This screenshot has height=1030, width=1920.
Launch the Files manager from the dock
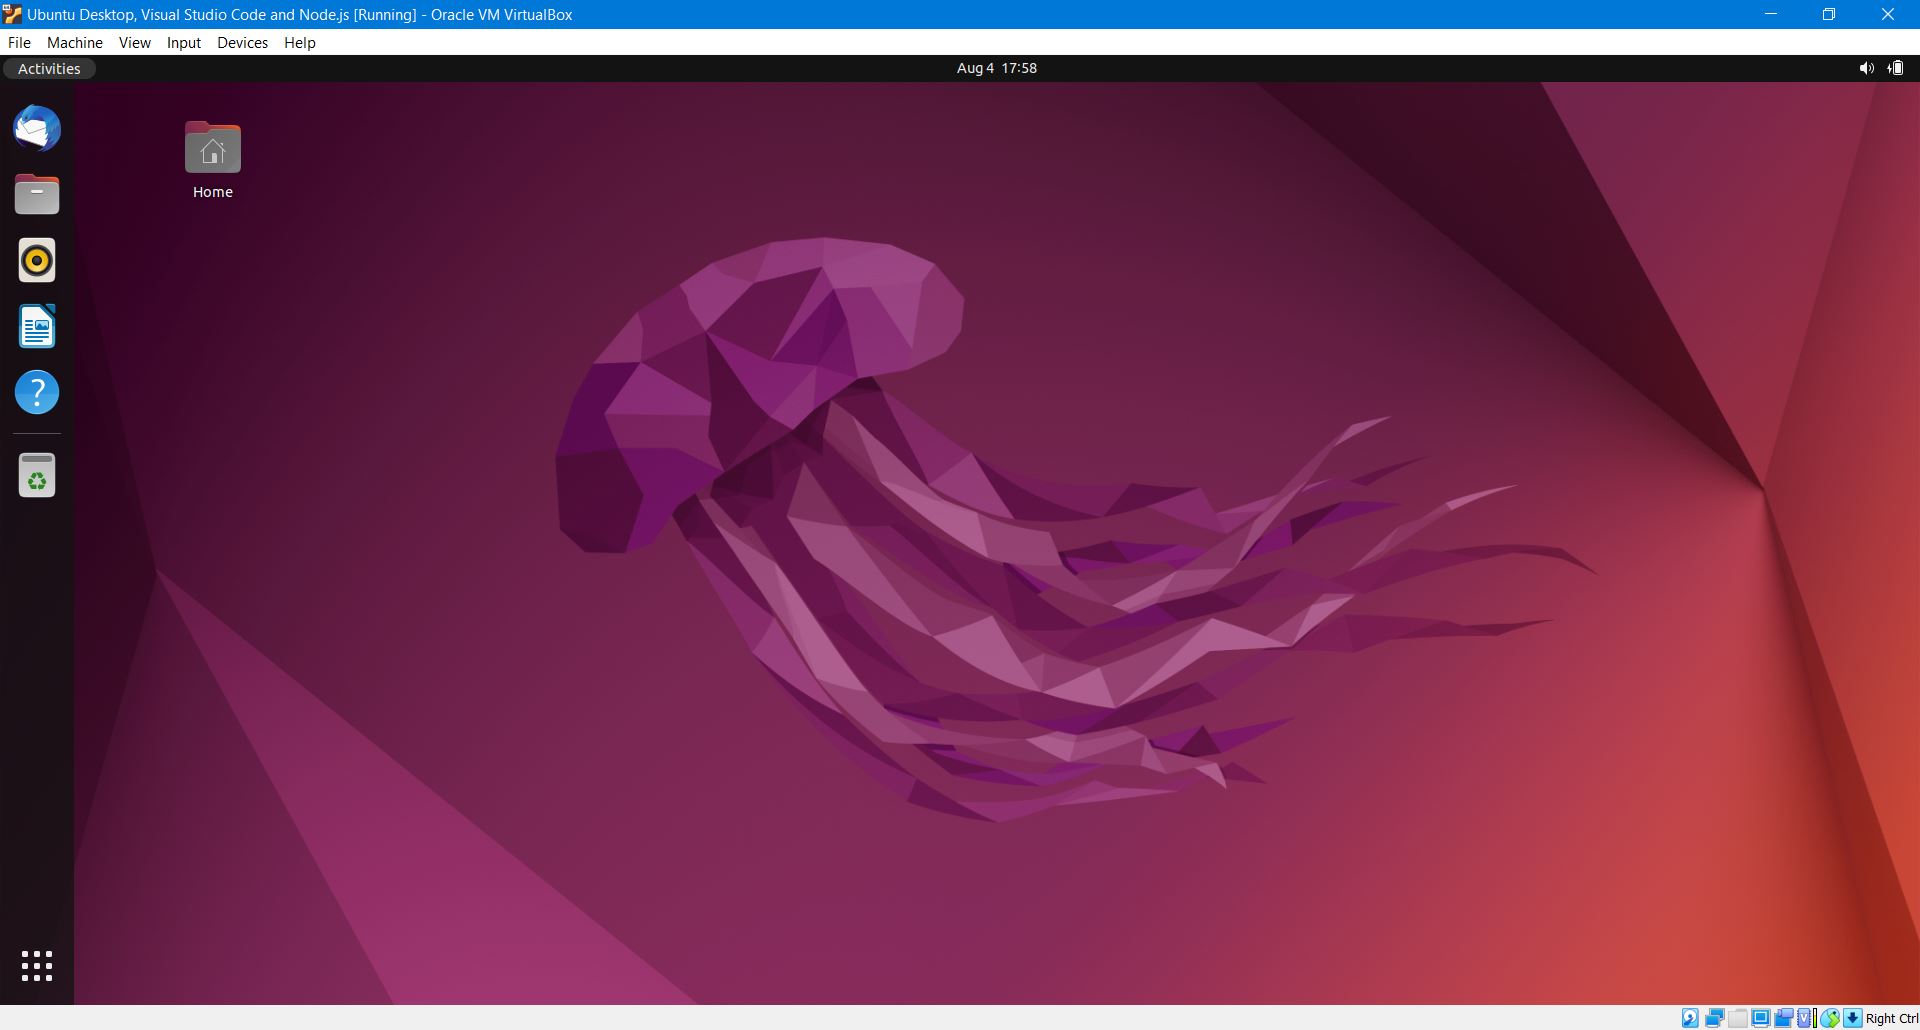37,194
